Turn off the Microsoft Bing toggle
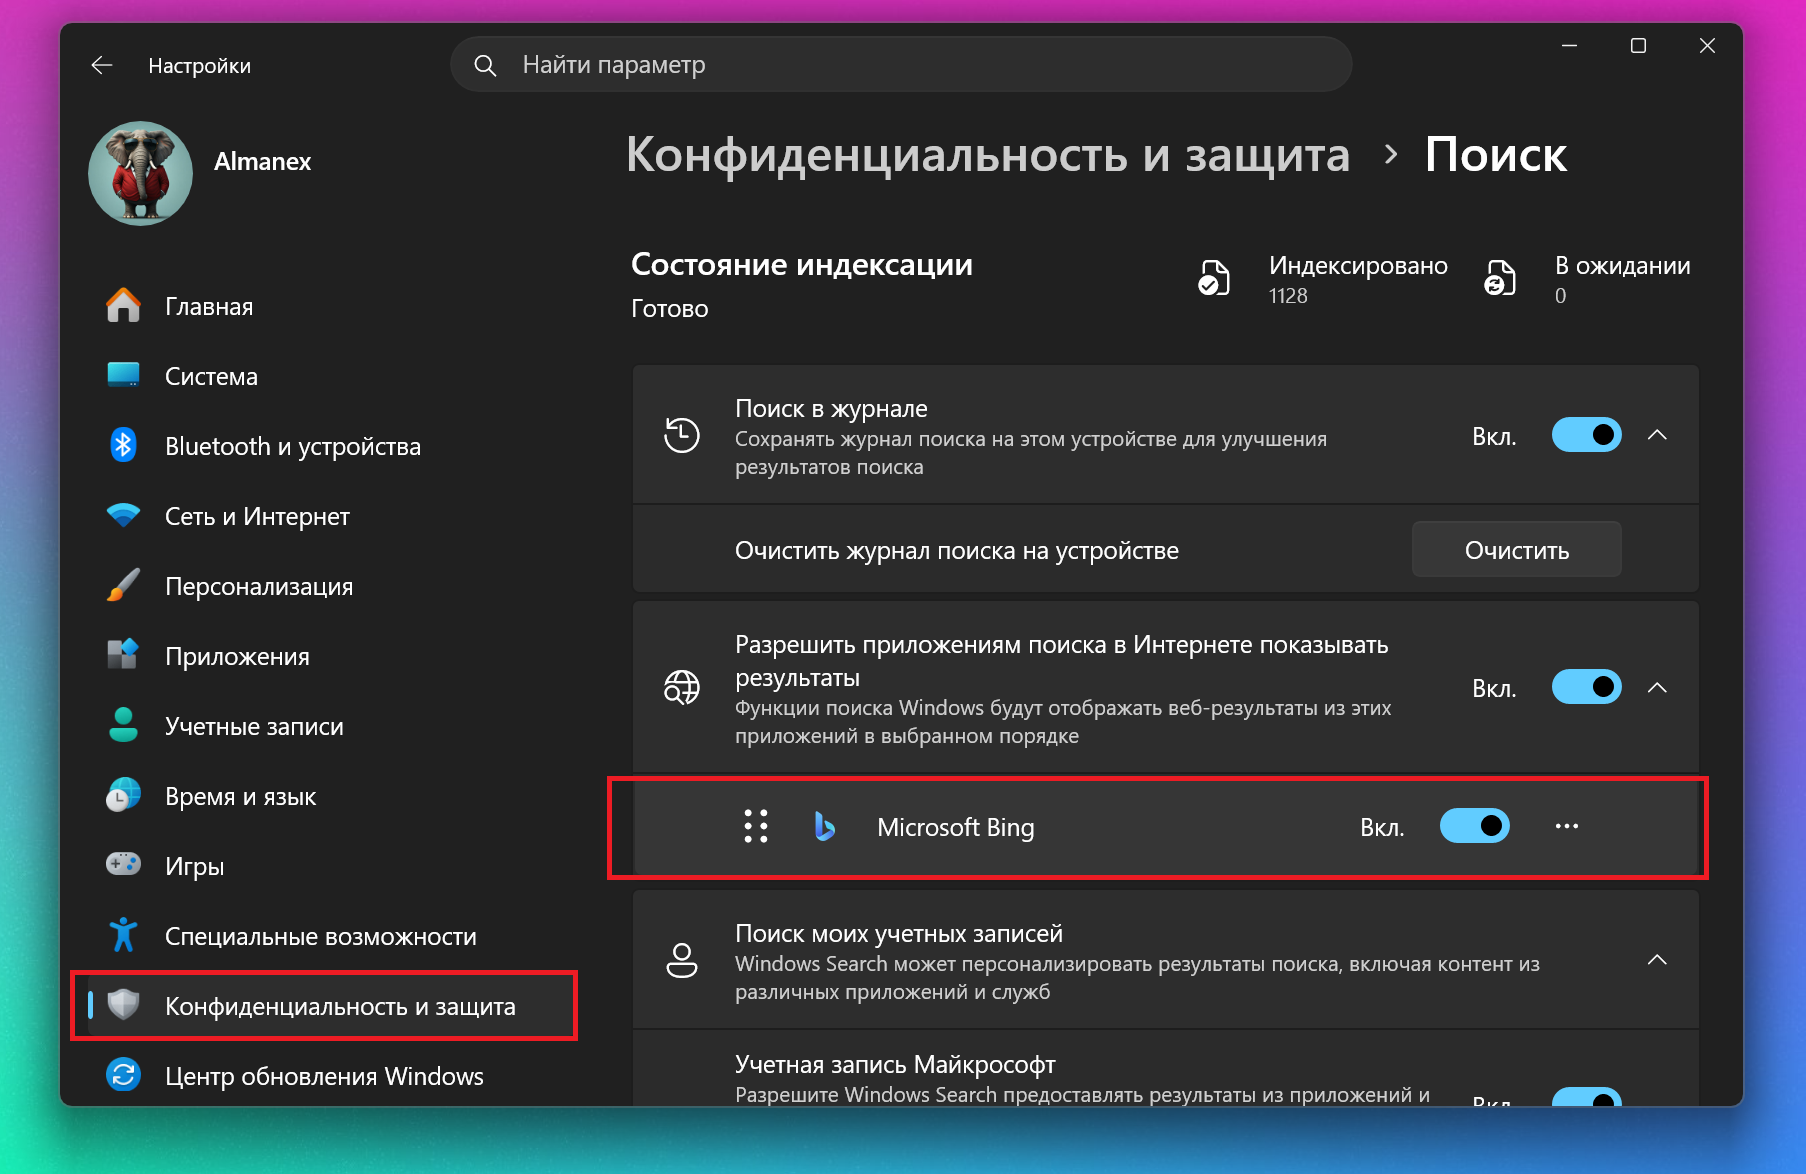Viewport: 1806px width, 1174px height. (1475, 826)
